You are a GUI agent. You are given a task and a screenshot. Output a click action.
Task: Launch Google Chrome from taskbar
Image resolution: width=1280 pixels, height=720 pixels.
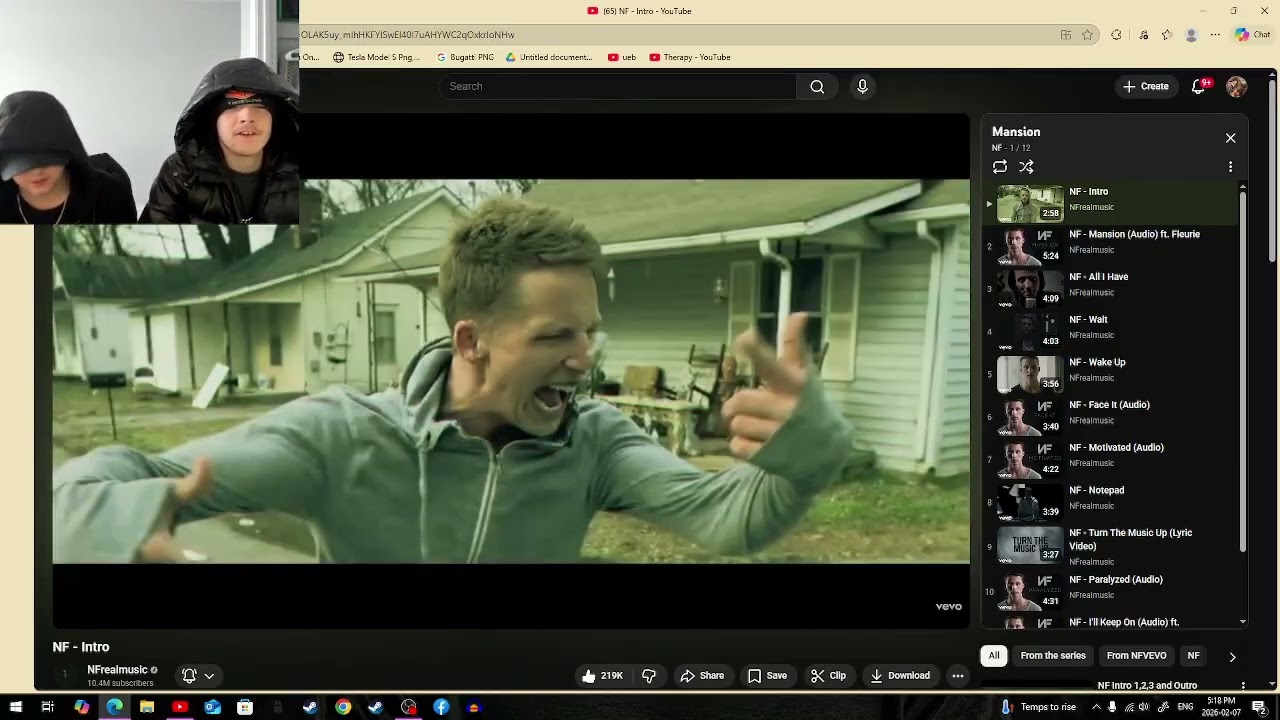343,707
